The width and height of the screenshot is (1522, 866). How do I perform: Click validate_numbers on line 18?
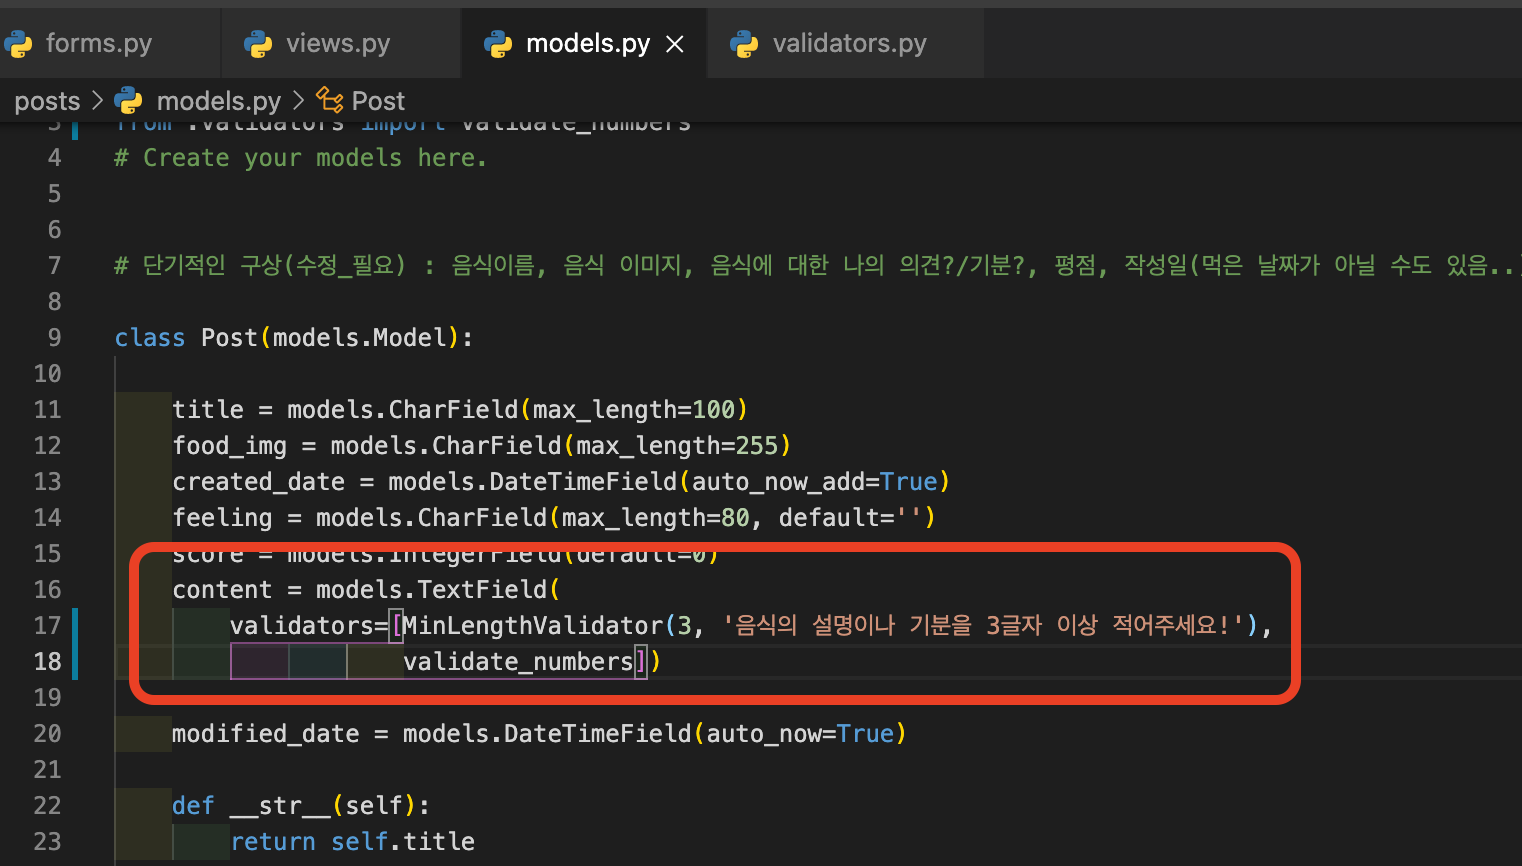[x=520, y=661]
